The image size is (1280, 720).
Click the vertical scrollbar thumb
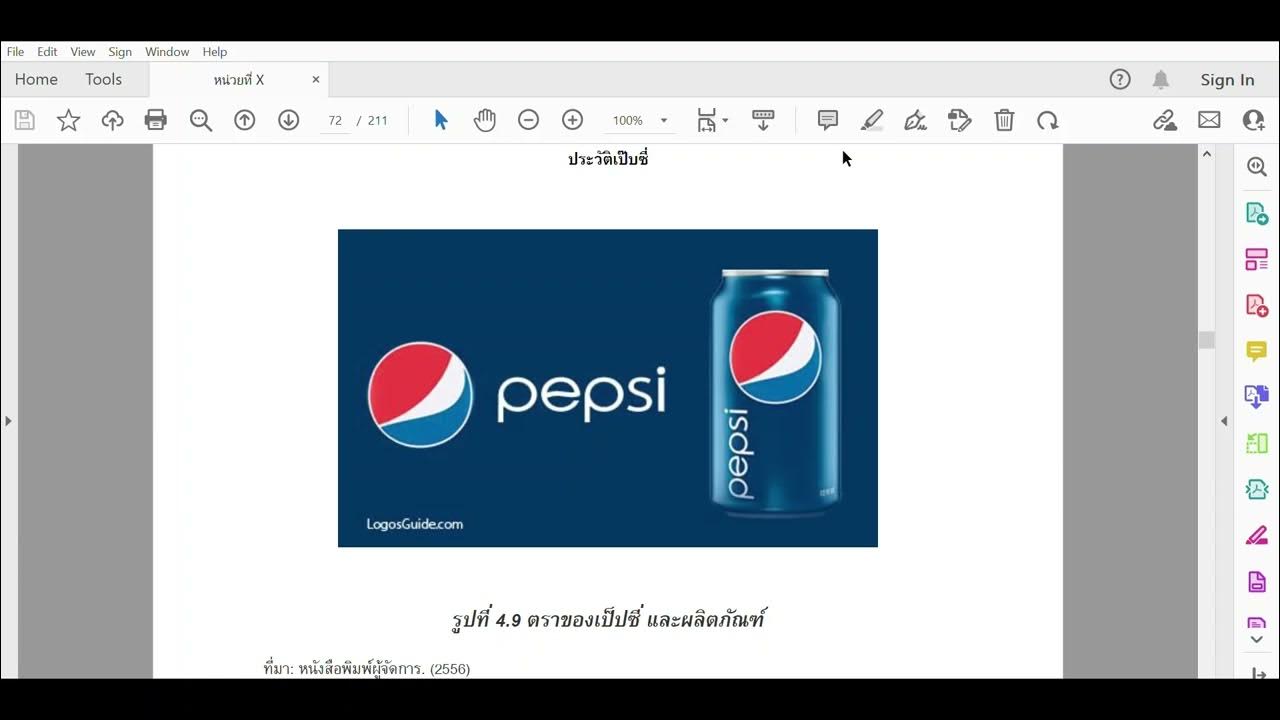(1207, 340)
